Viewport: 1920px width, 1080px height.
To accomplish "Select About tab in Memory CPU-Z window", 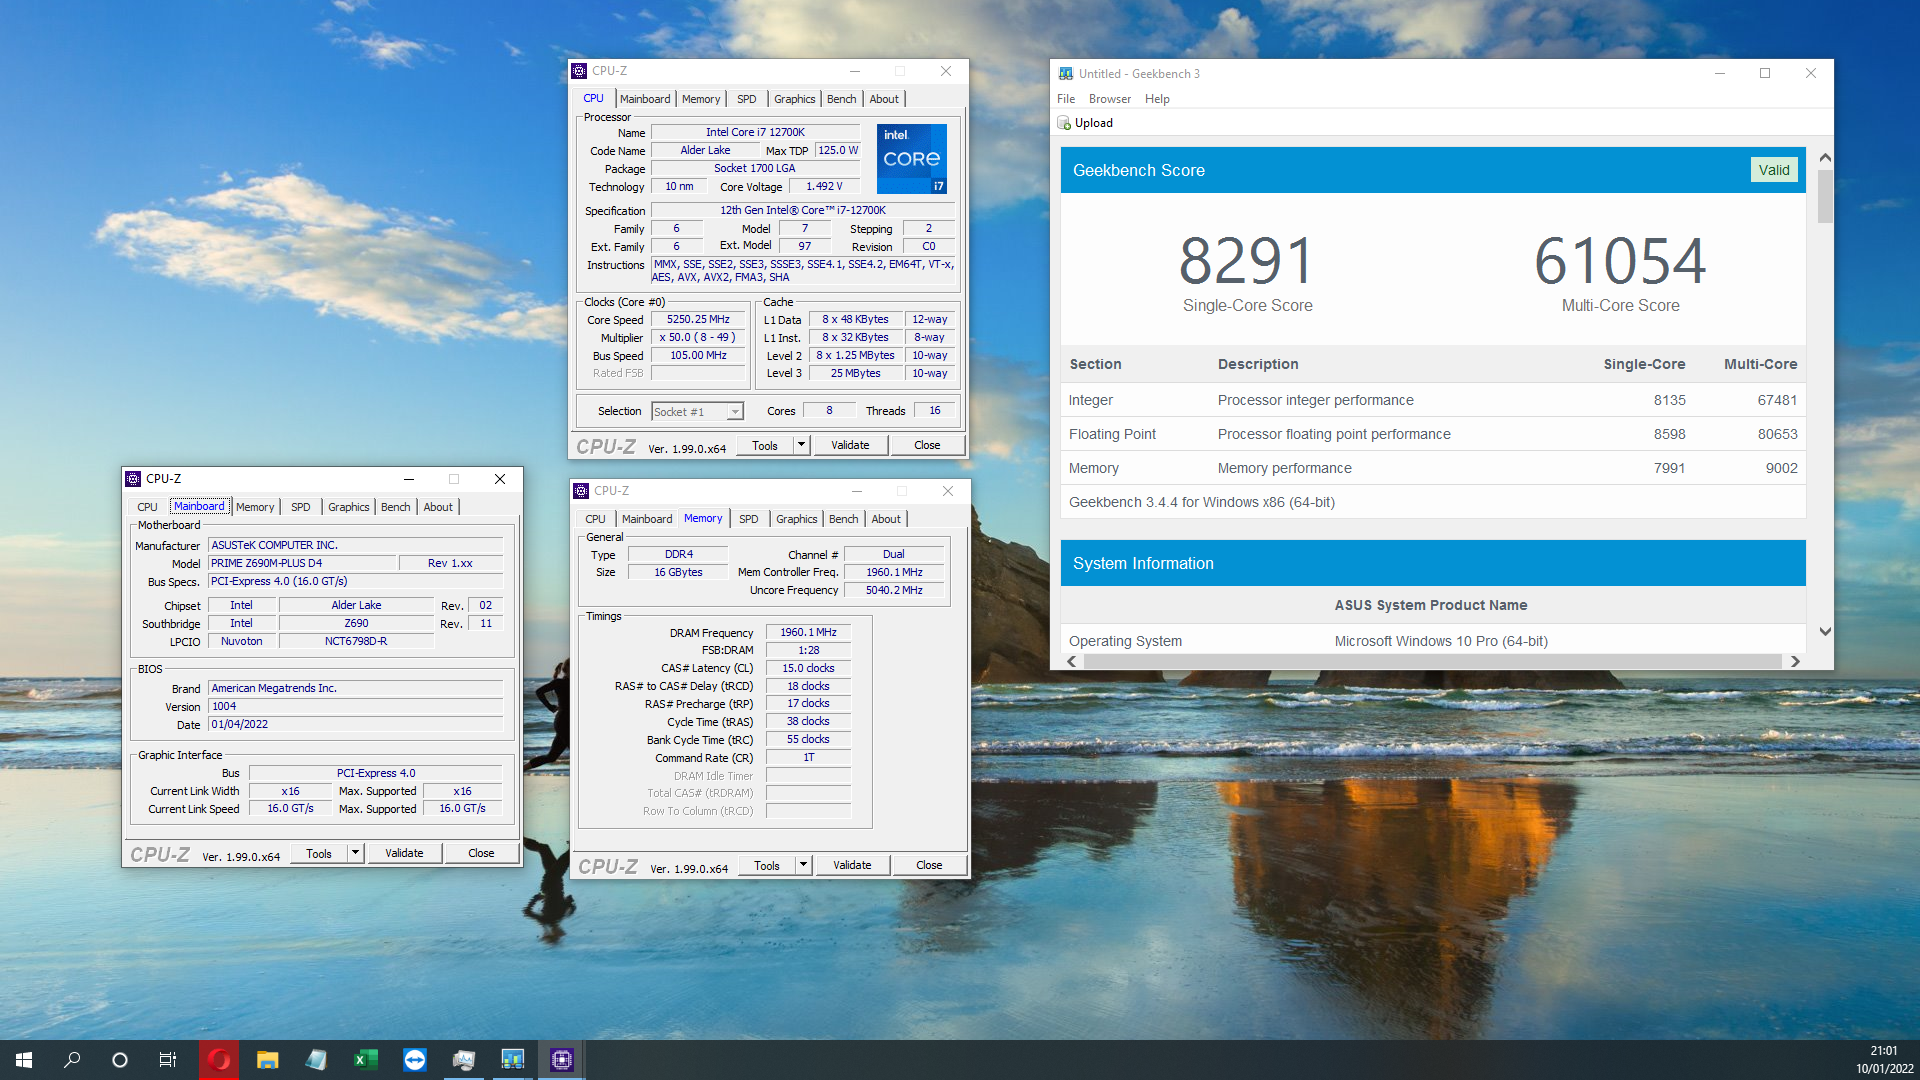I will point(886,519).
